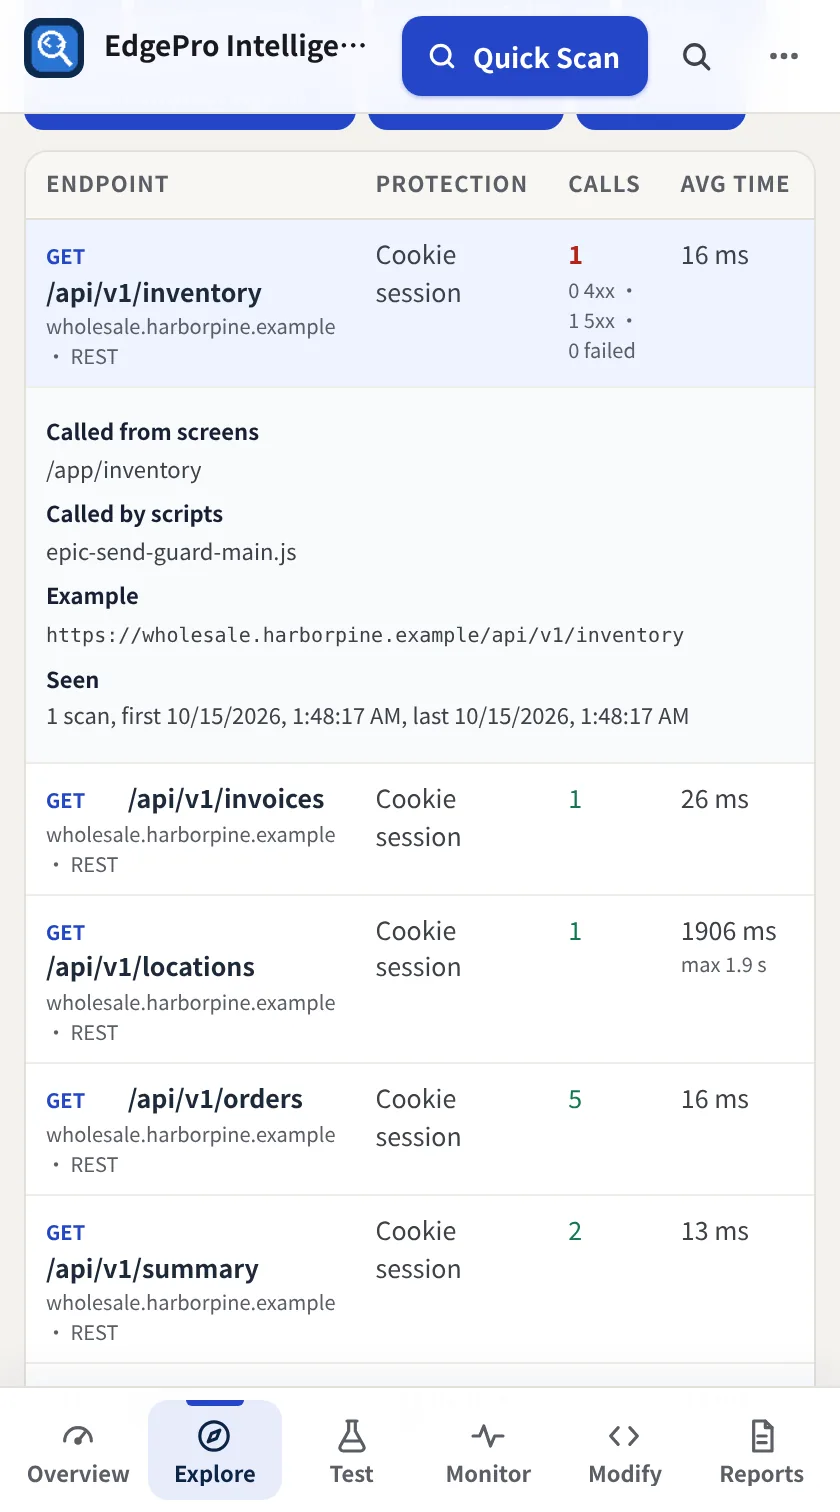Click the '13 ms' summary time

pyautogui.click(x=715, y=1232)
